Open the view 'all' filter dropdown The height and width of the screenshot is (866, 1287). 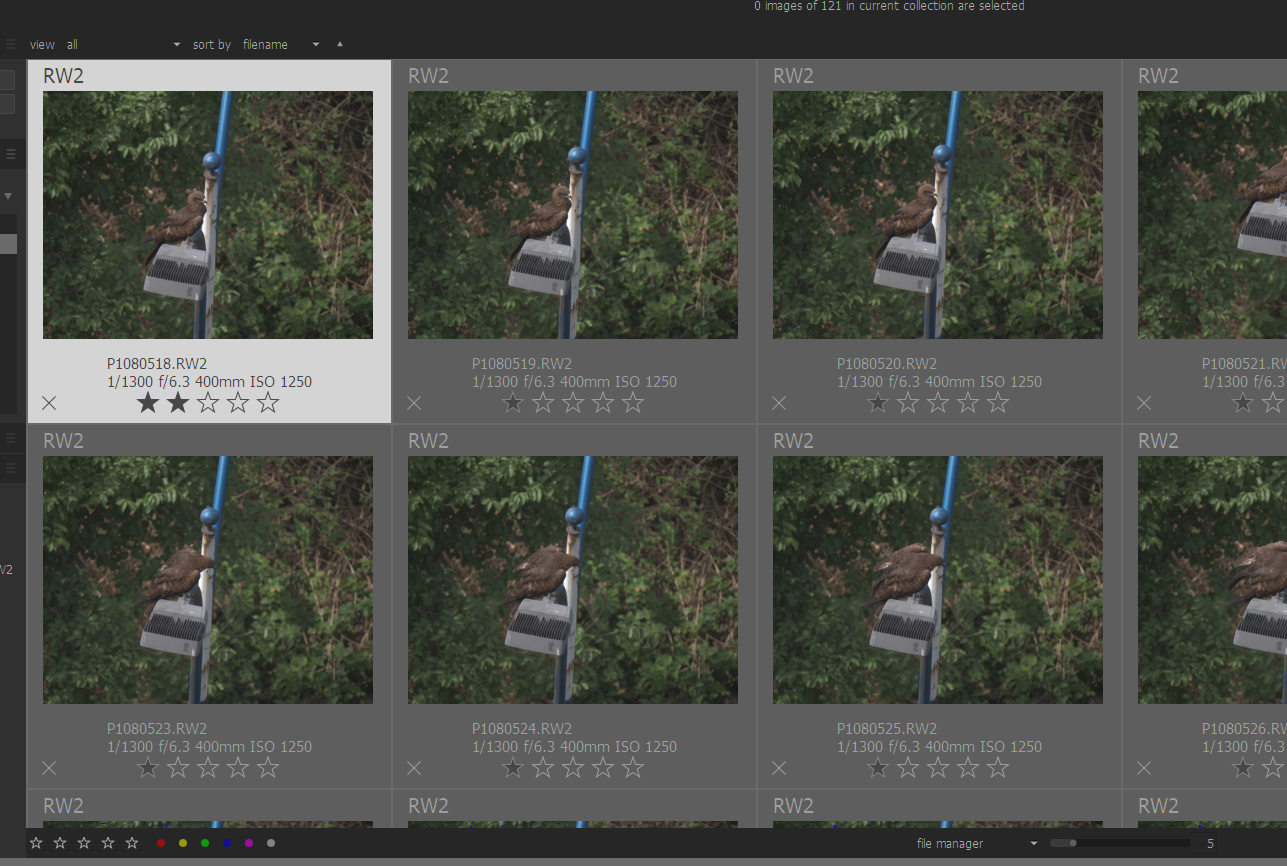pos(124,45)
